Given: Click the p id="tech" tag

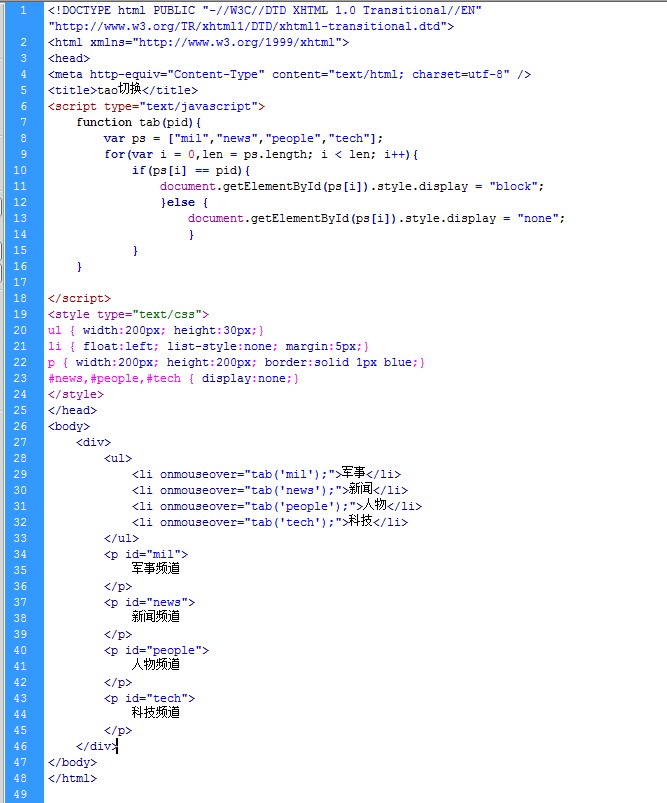Looking at the screenshot, I should point(150,699).
